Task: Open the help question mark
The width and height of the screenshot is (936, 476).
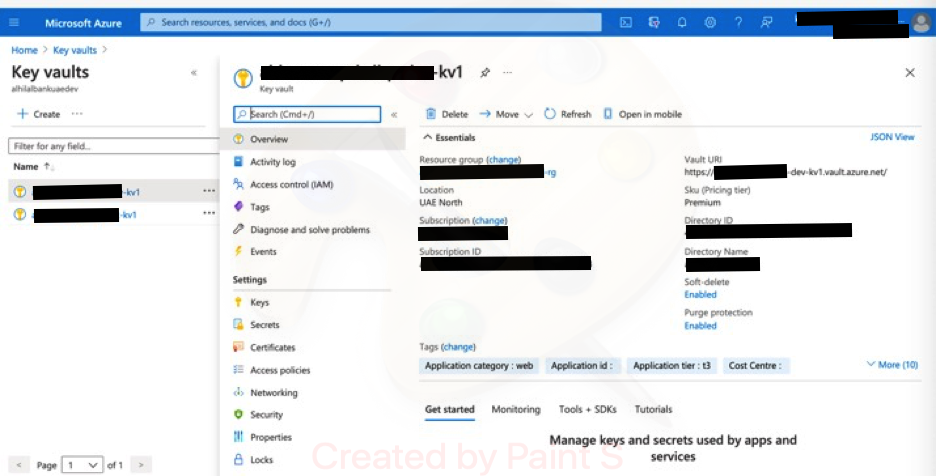Action: [738, 23]
